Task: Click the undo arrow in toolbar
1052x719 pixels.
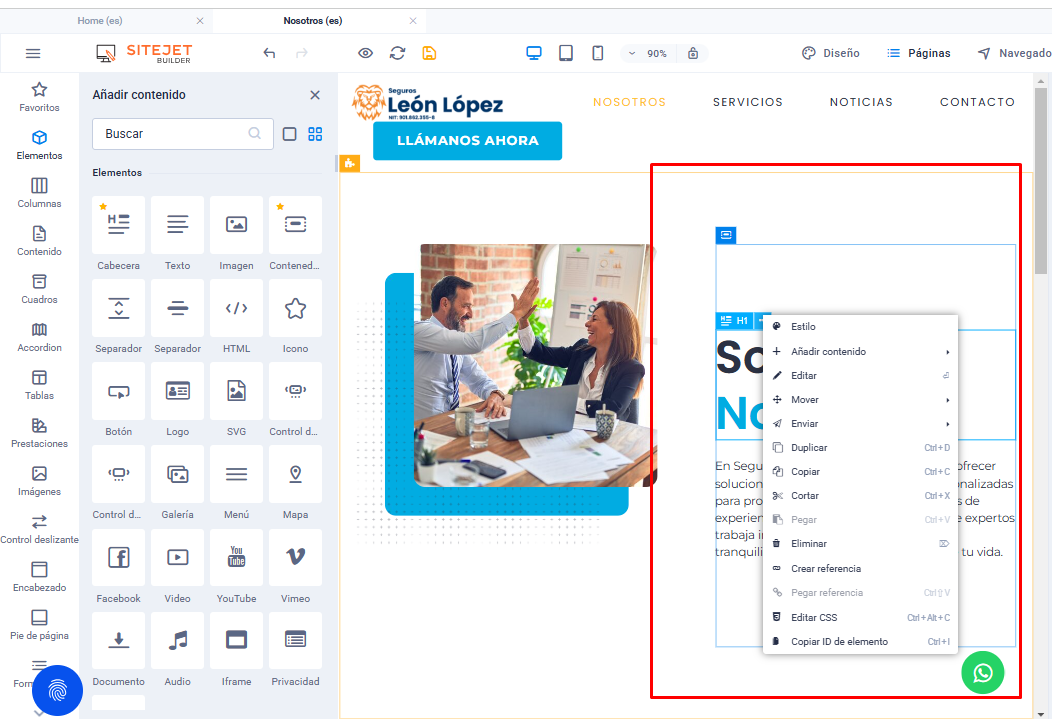Action: (x=269, y=53)
